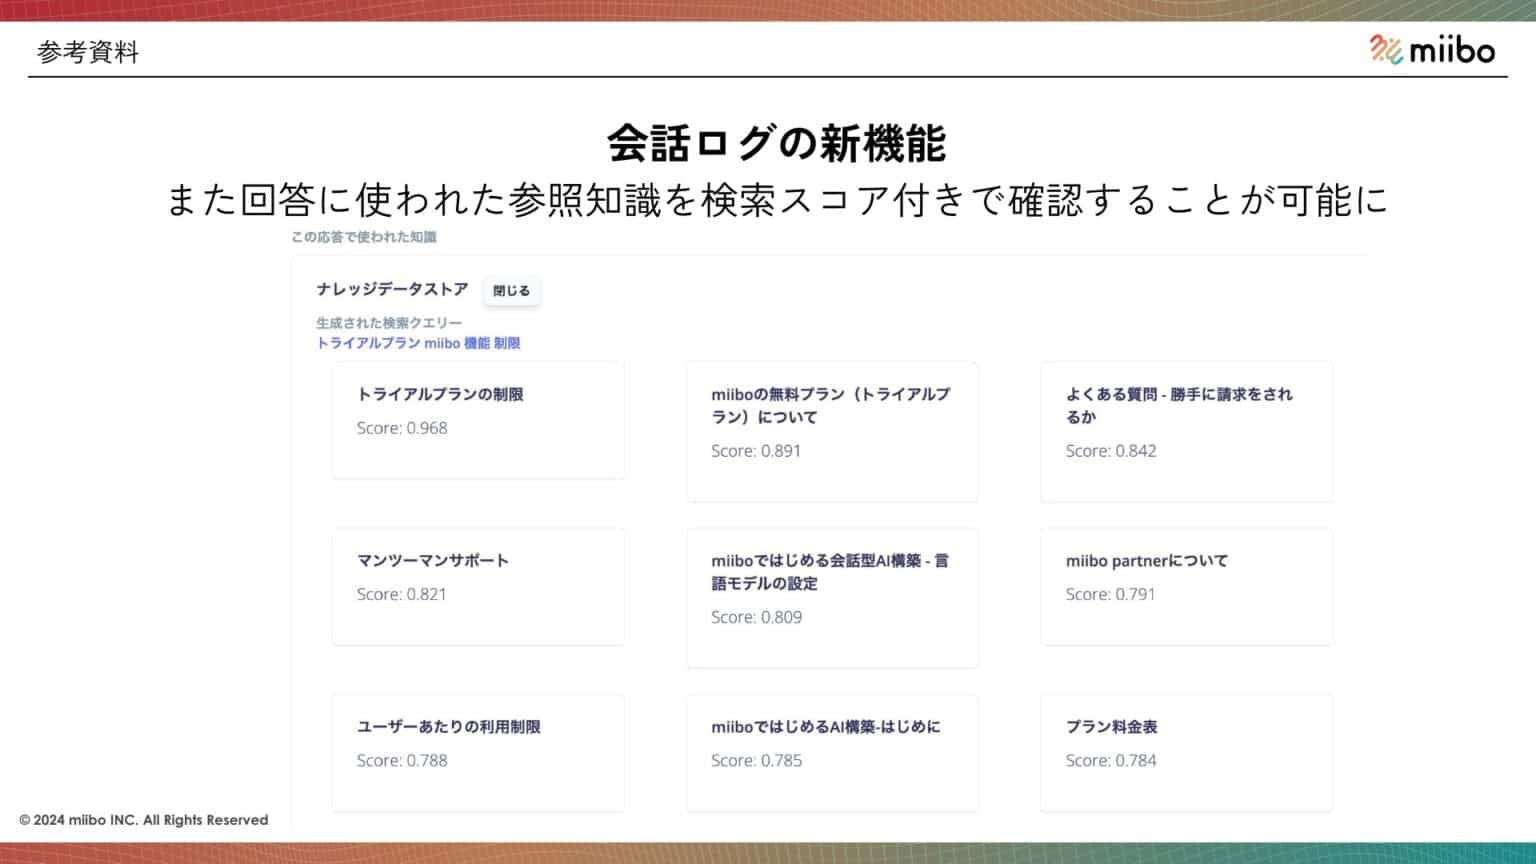The image size is (1536, 864).
Task: Click the miibo logo
Action: (x=1432, y=49)
